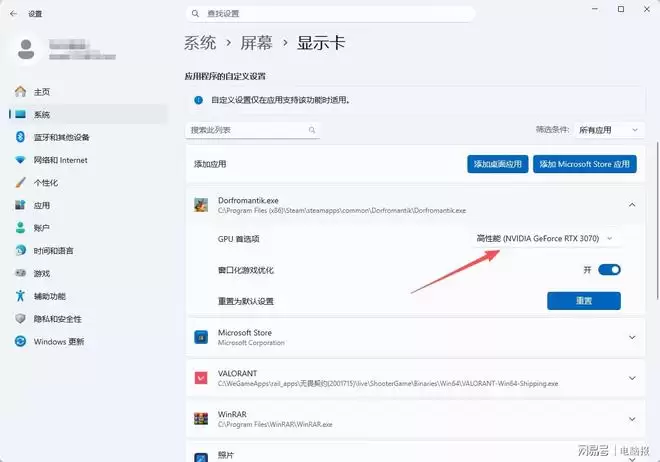Image resolution: width=660 pixels, height=462 pixels.
Task: Turn off 窗口化游戏优化 toggle
Action: point(609,270)
